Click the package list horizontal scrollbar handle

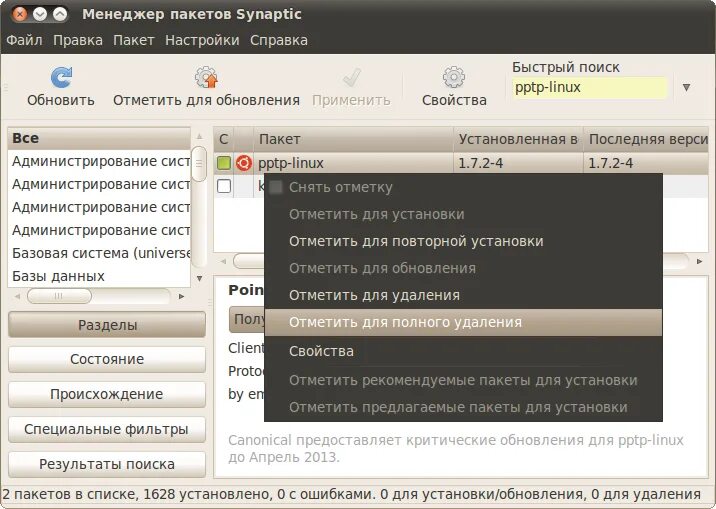[x=249, y=261]
